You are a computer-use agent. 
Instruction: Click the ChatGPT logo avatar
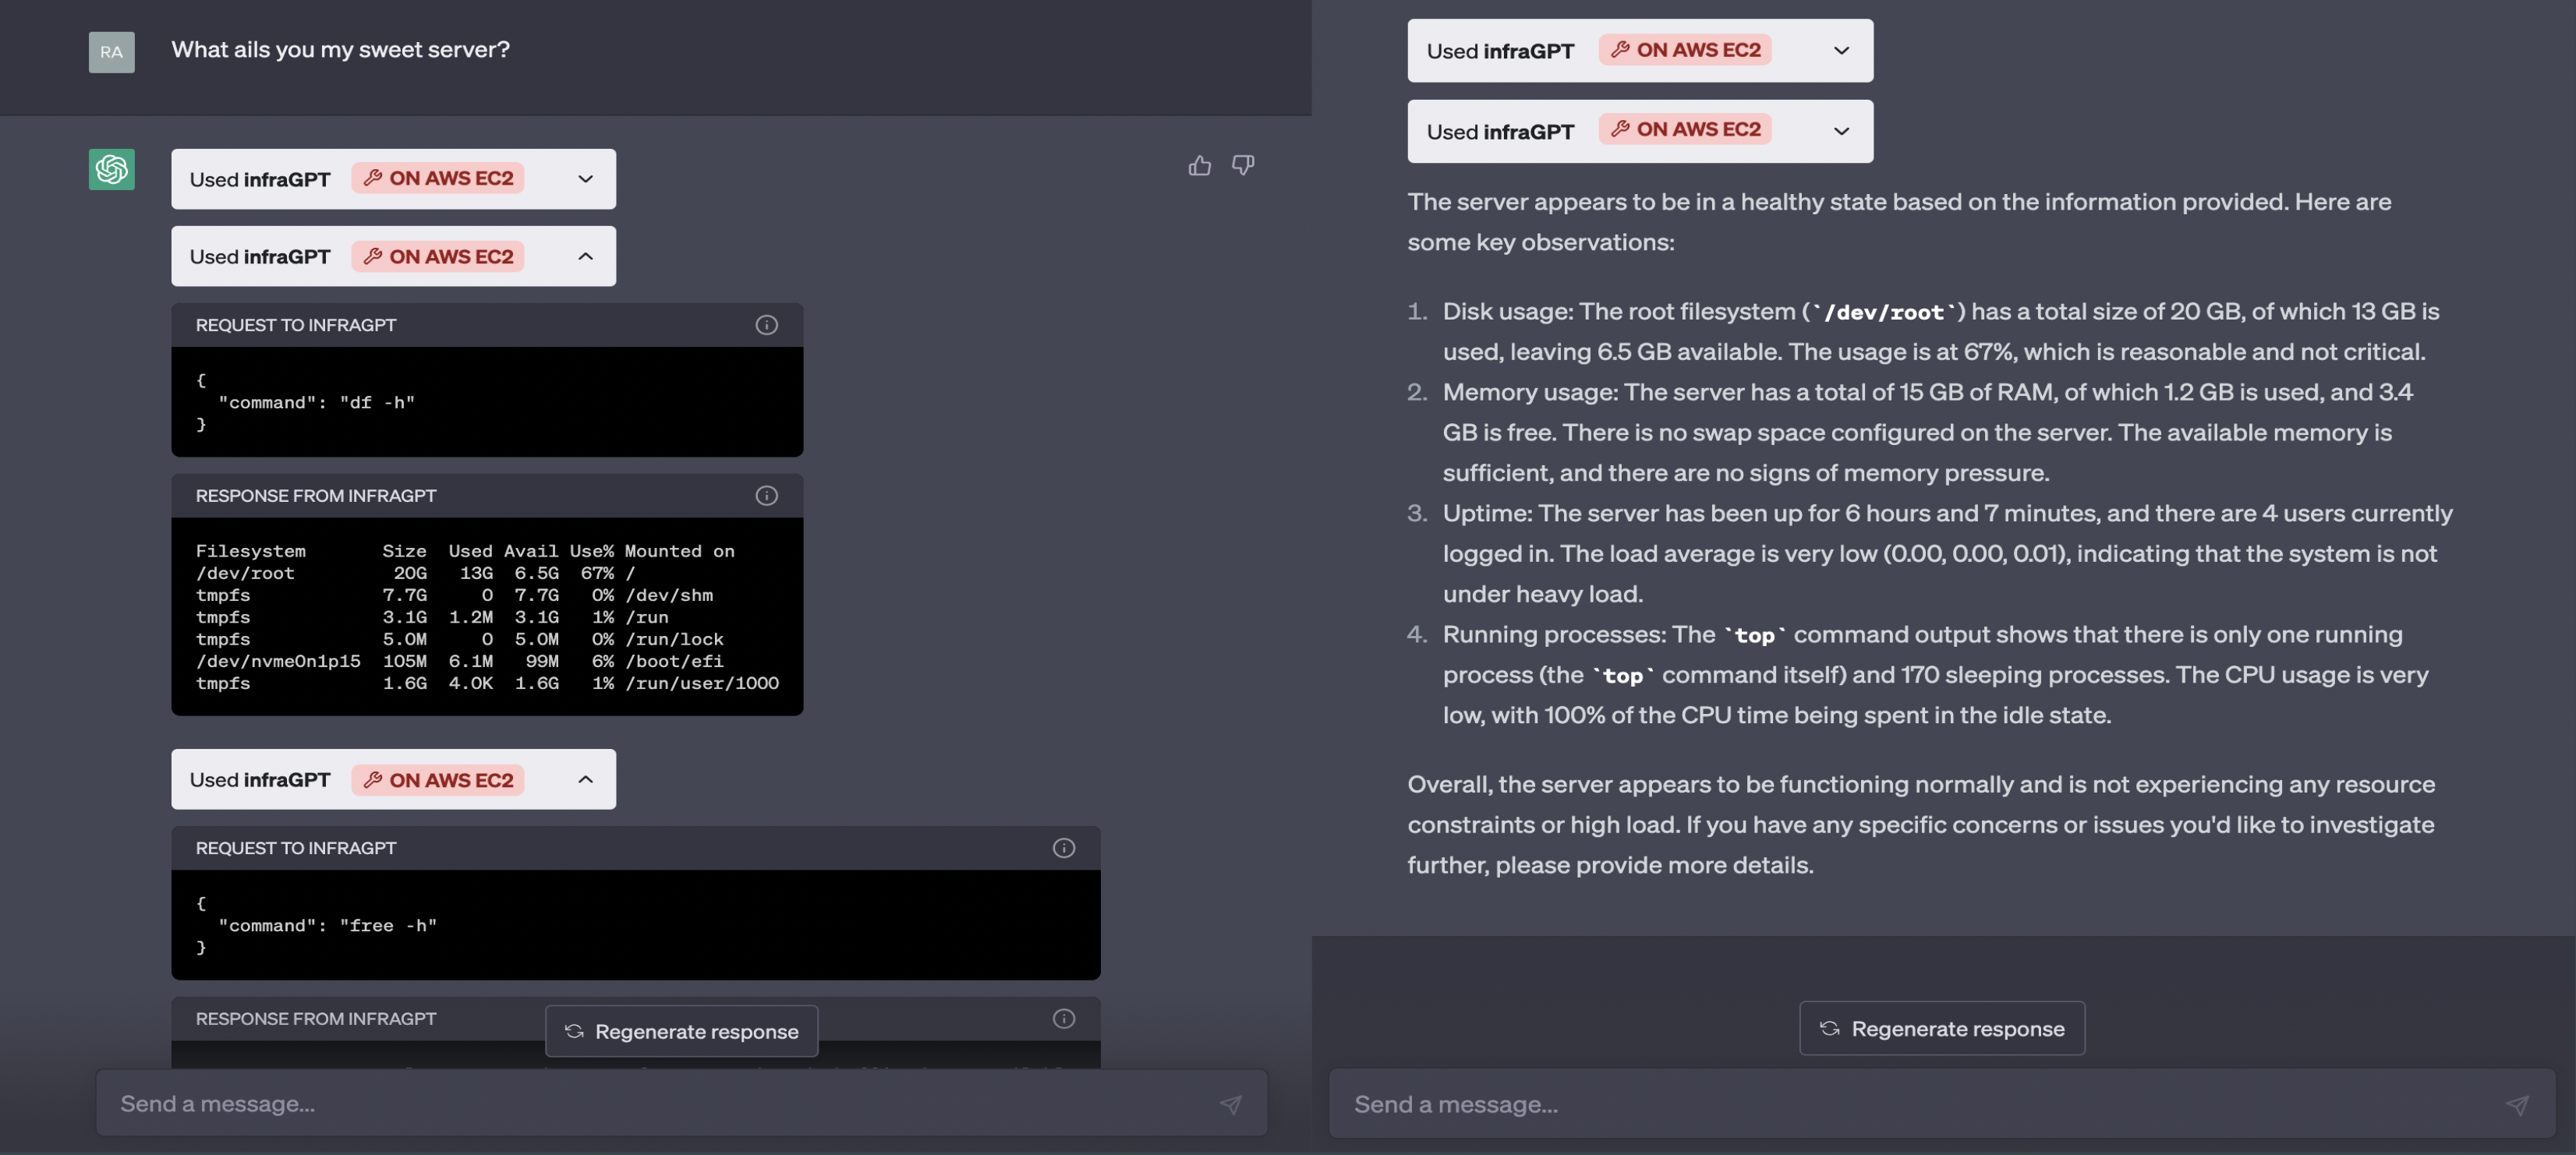click(111, 169)
